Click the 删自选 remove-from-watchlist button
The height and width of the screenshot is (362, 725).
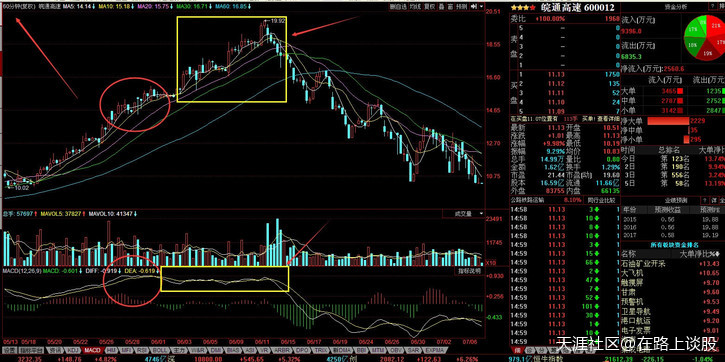point(398,6)
